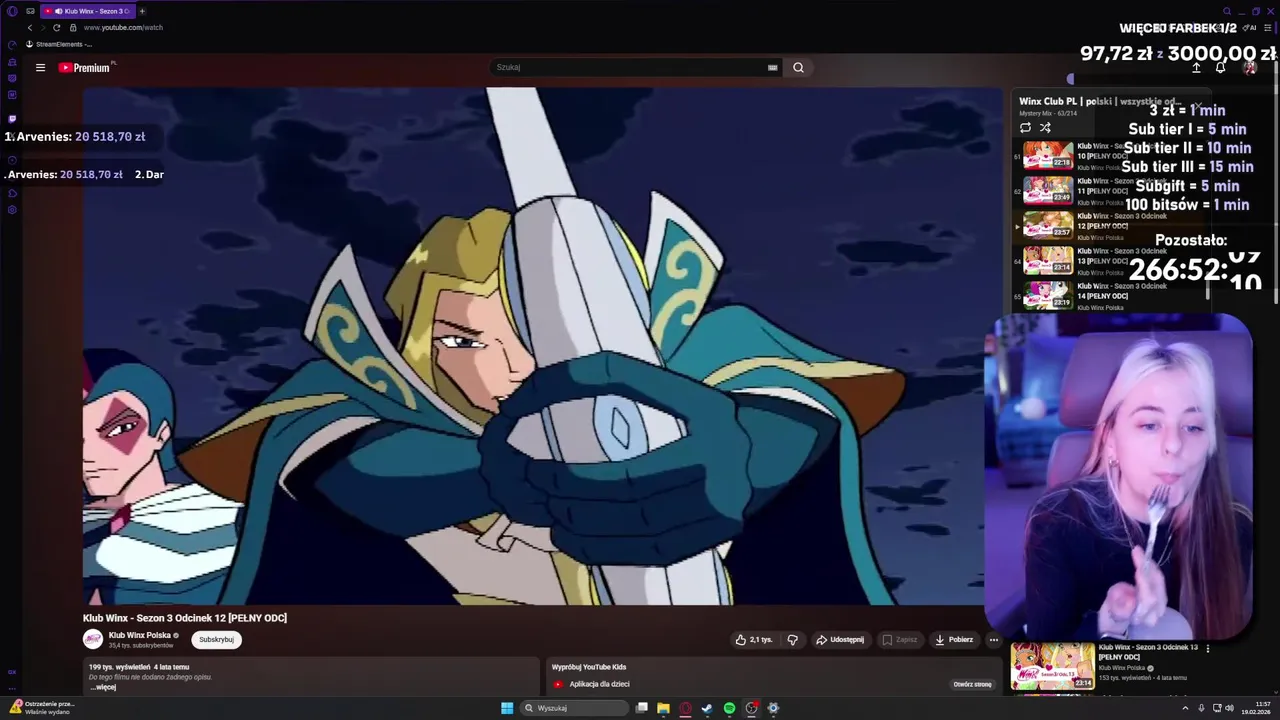Viewport: 1280px width, 720px height.
Task: Click the Subskrybuj button
Action: pos(216,640)
